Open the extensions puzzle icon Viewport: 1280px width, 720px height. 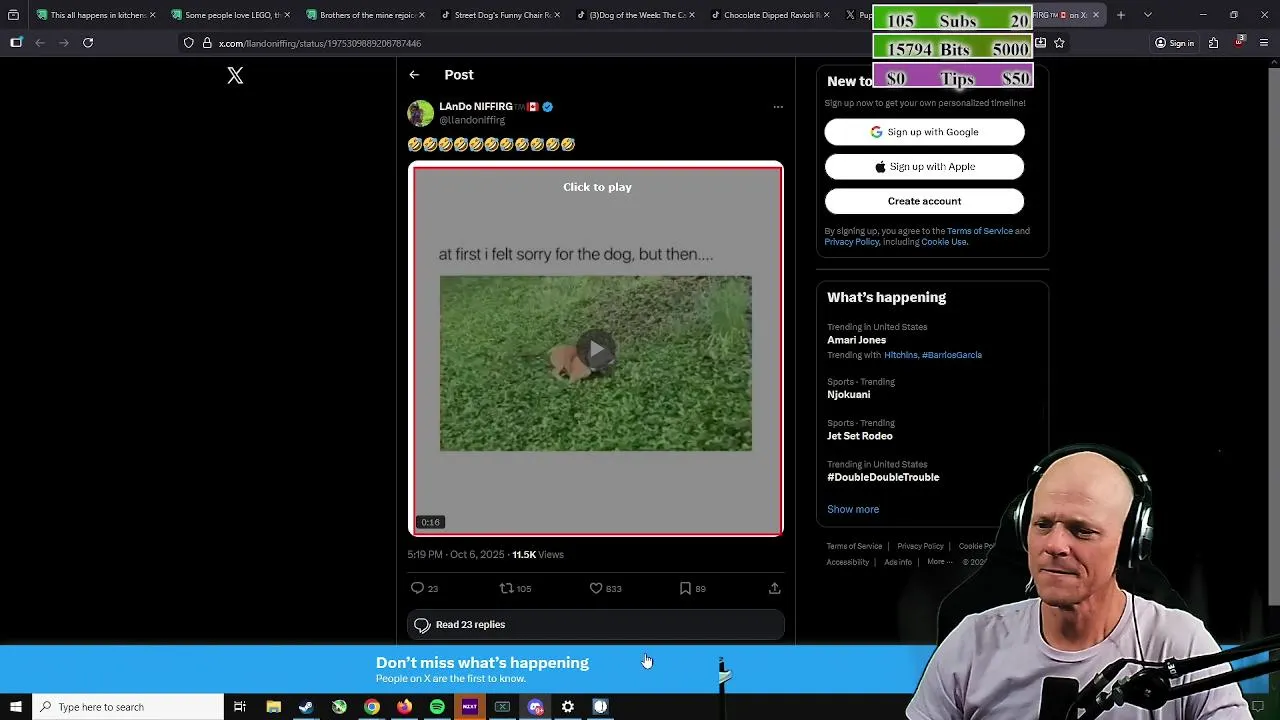point(1213,43)
